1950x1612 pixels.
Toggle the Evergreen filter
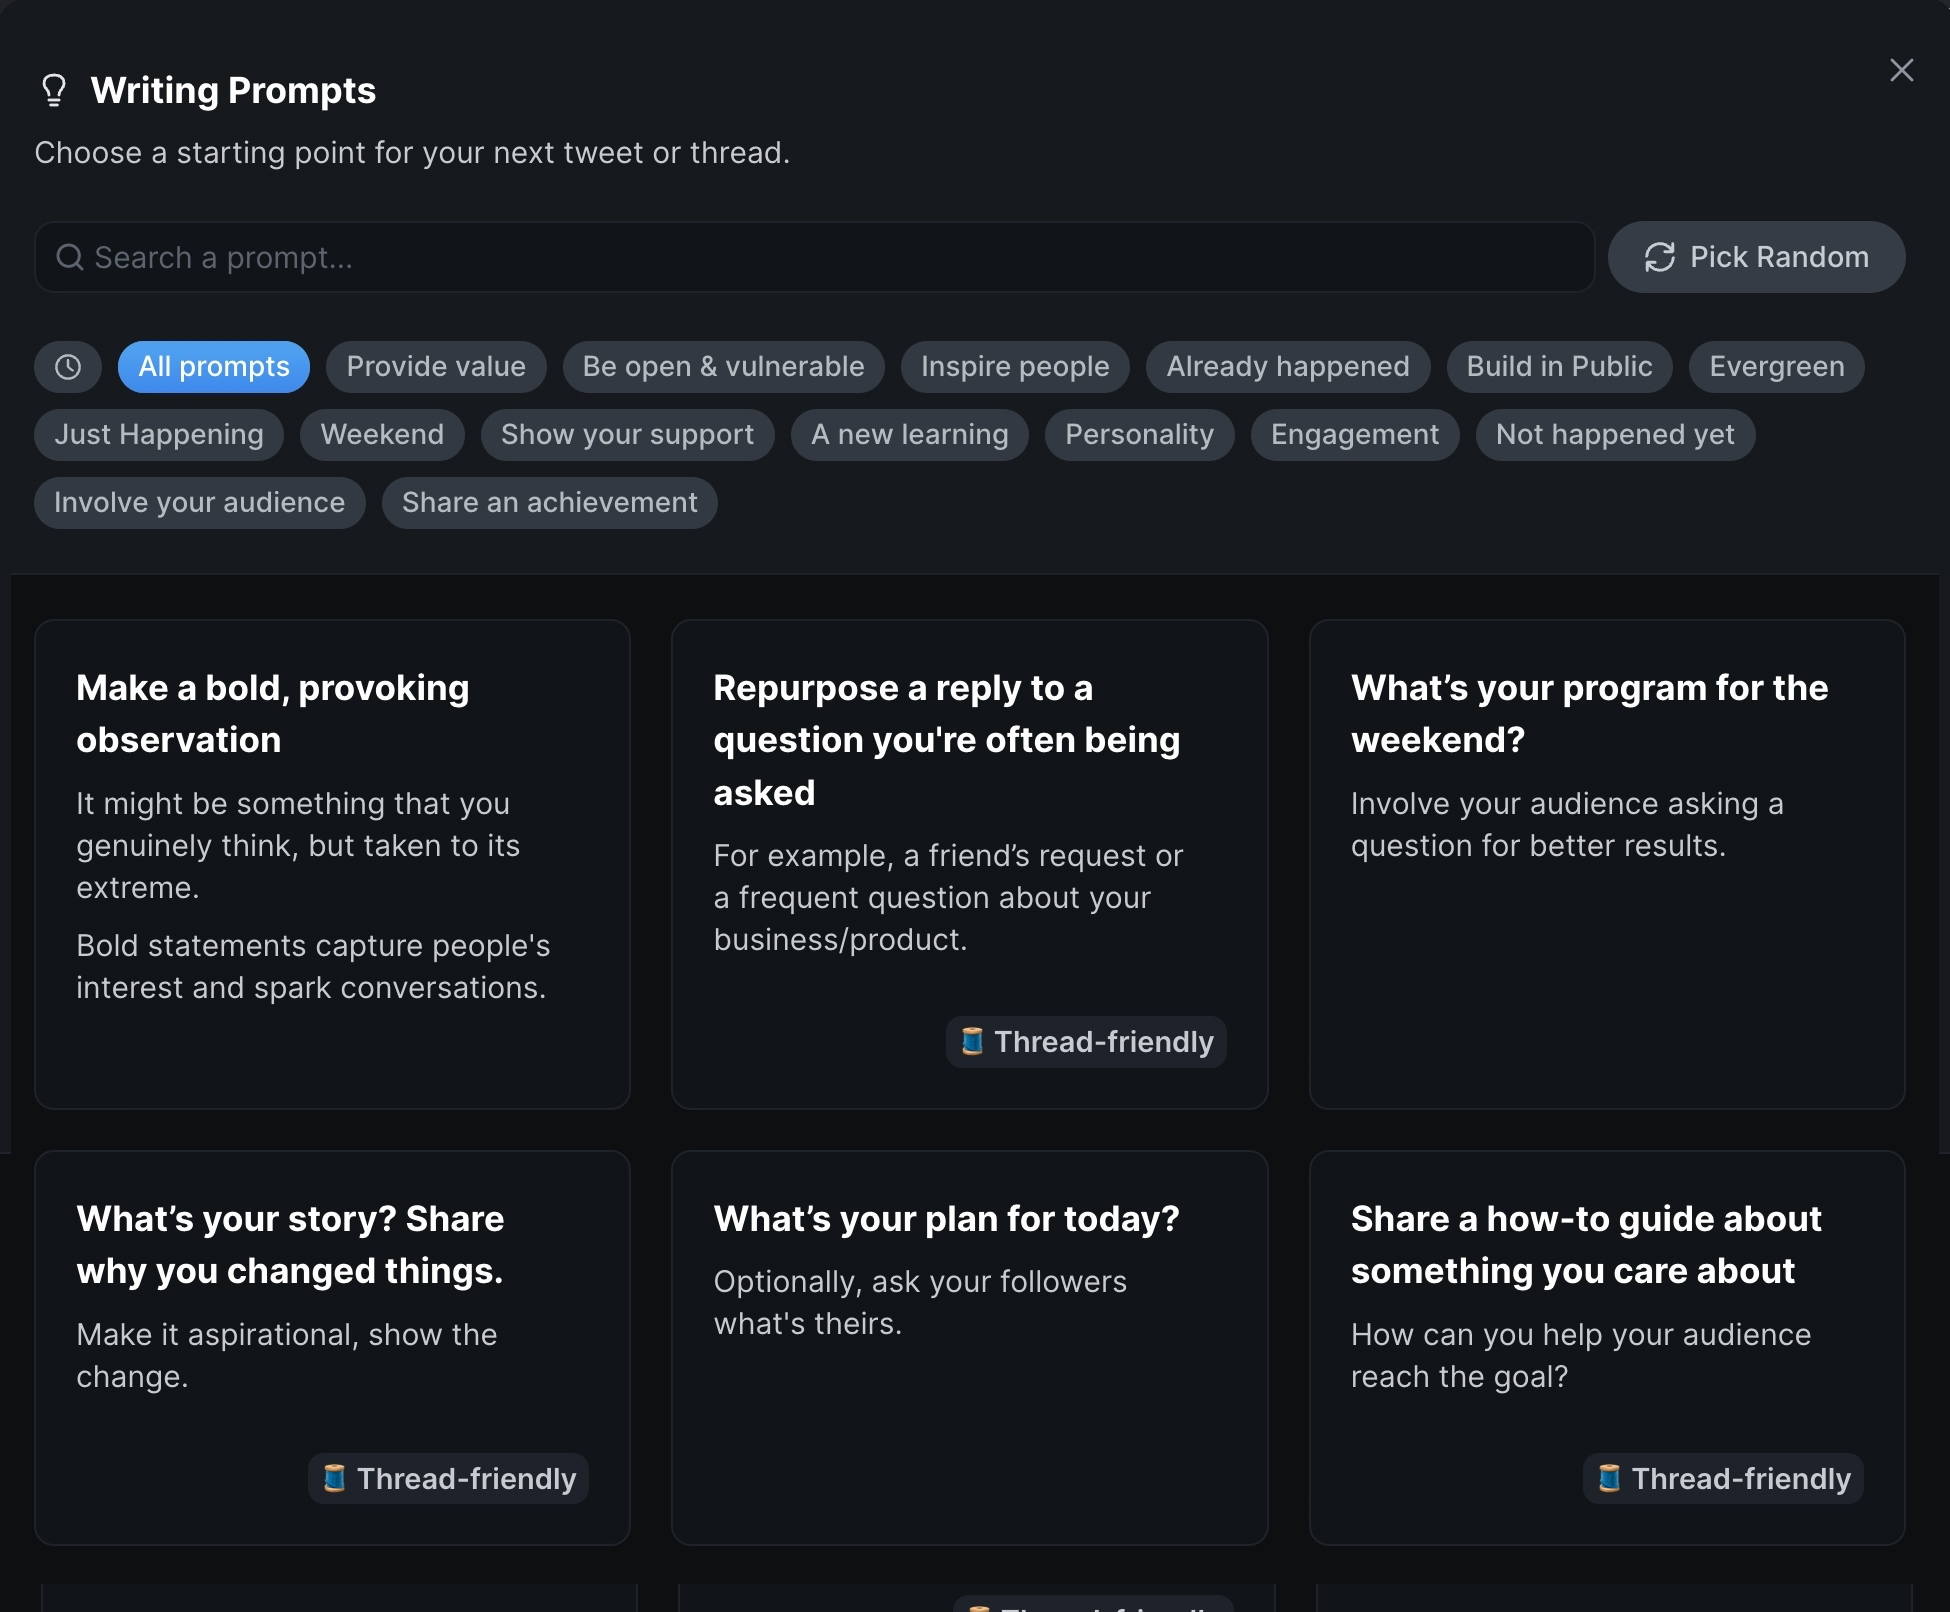coord(1776,367)
